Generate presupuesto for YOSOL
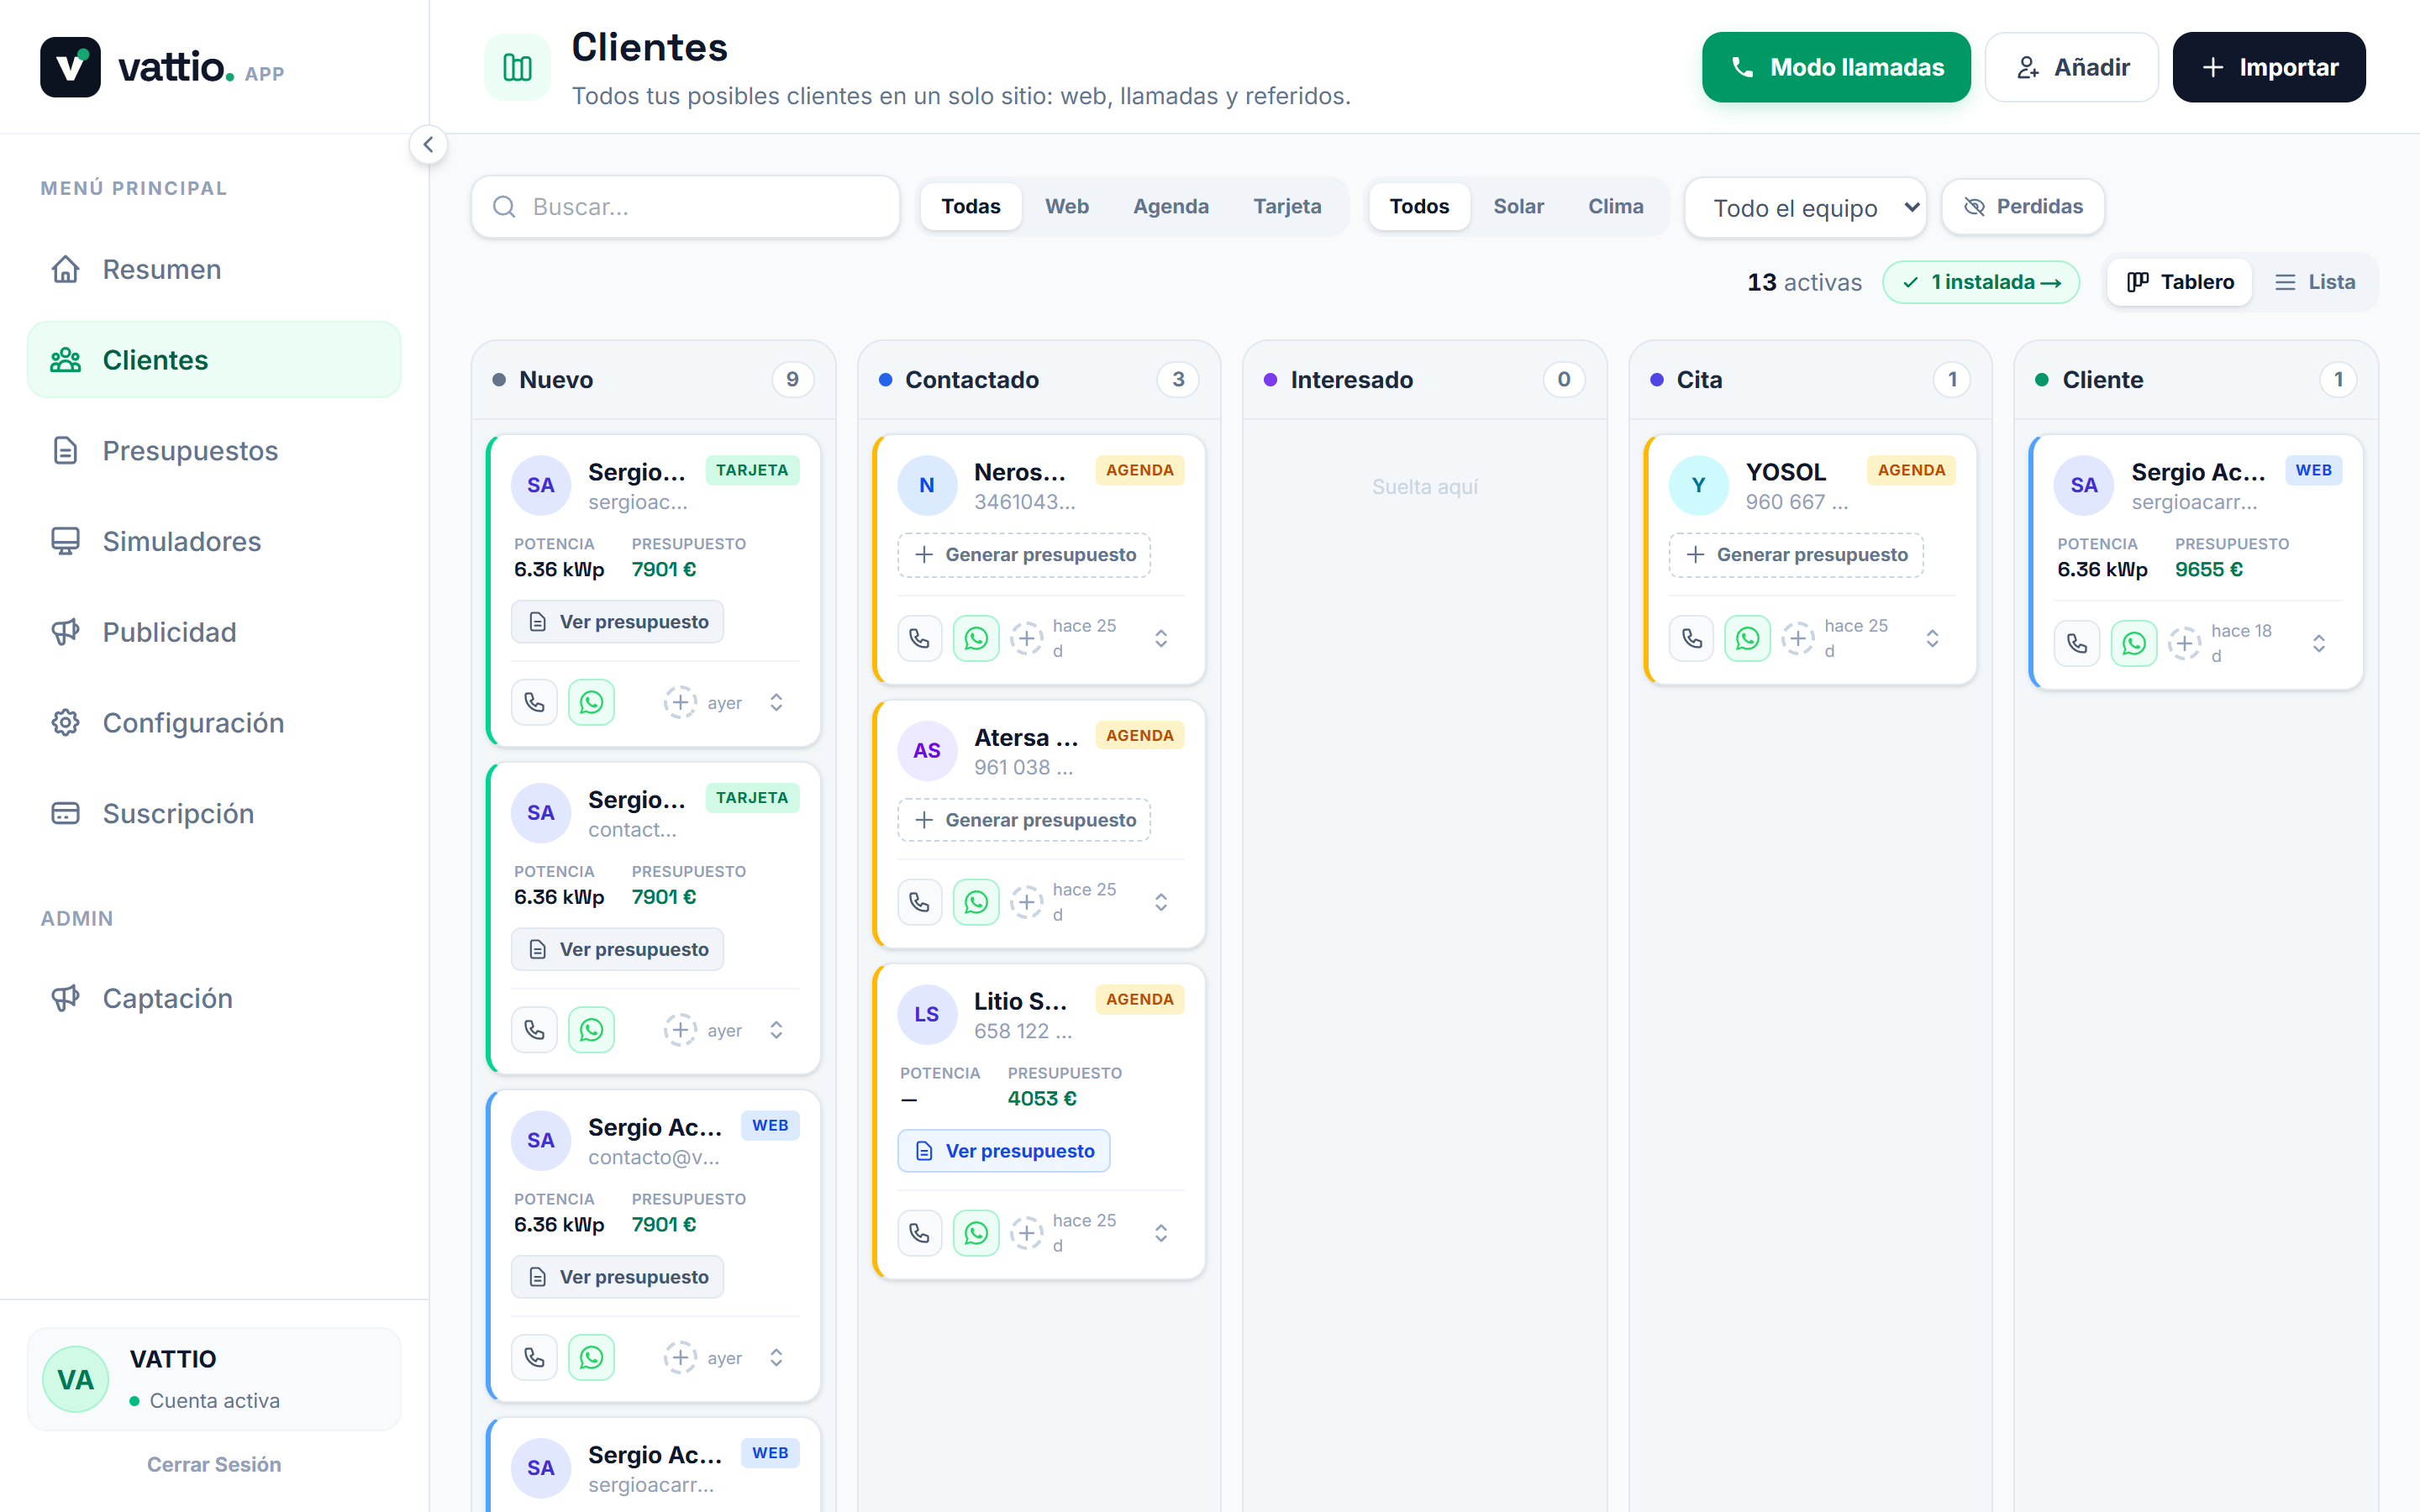Image resolution: width=2420 pixels, height=1512 pixels. pyautogui.click(x=1796, y=555)
